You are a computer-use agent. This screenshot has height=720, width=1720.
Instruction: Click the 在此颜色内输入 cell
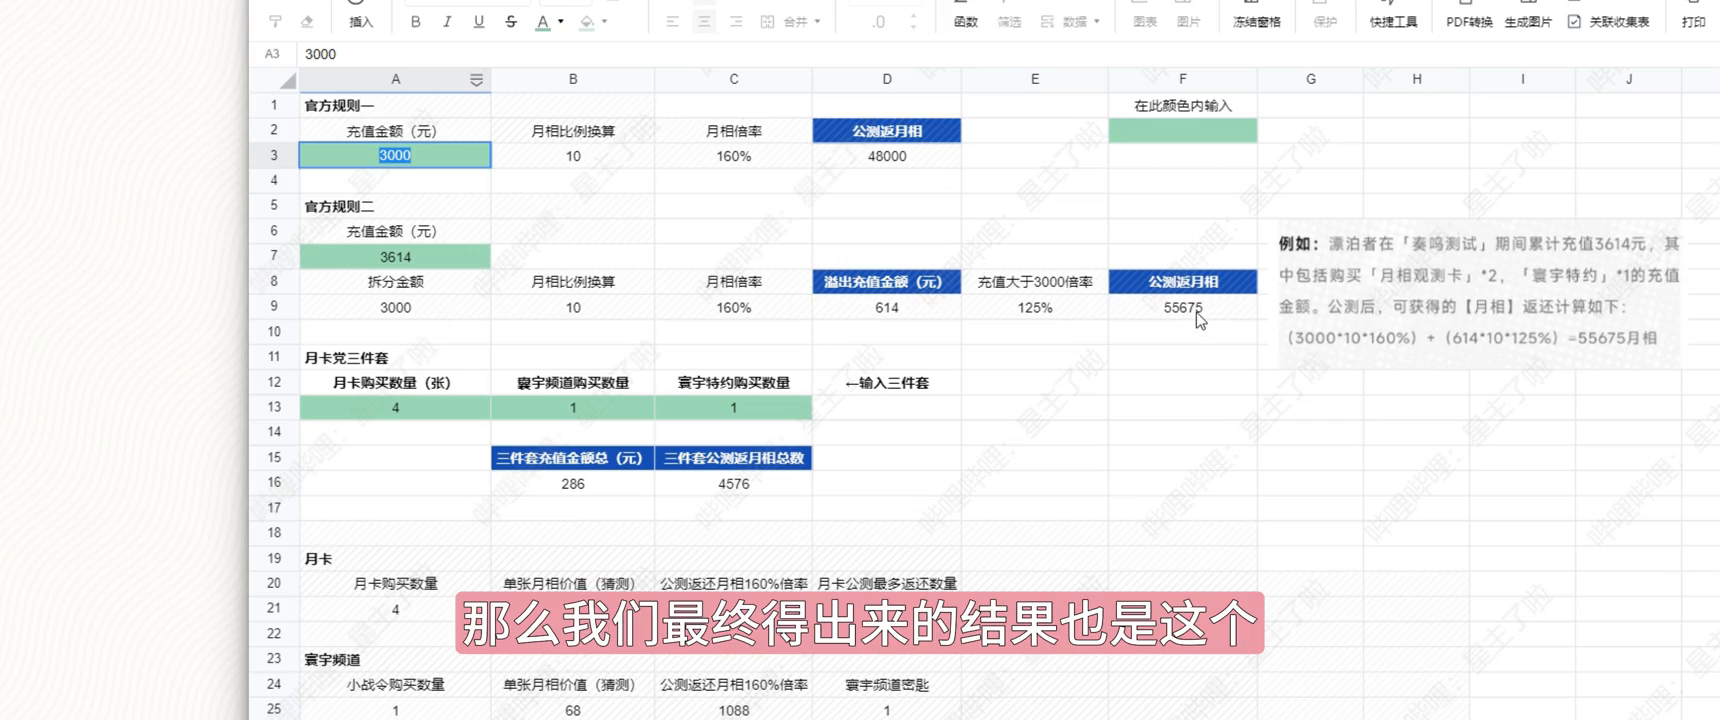tap(1183, 105)
